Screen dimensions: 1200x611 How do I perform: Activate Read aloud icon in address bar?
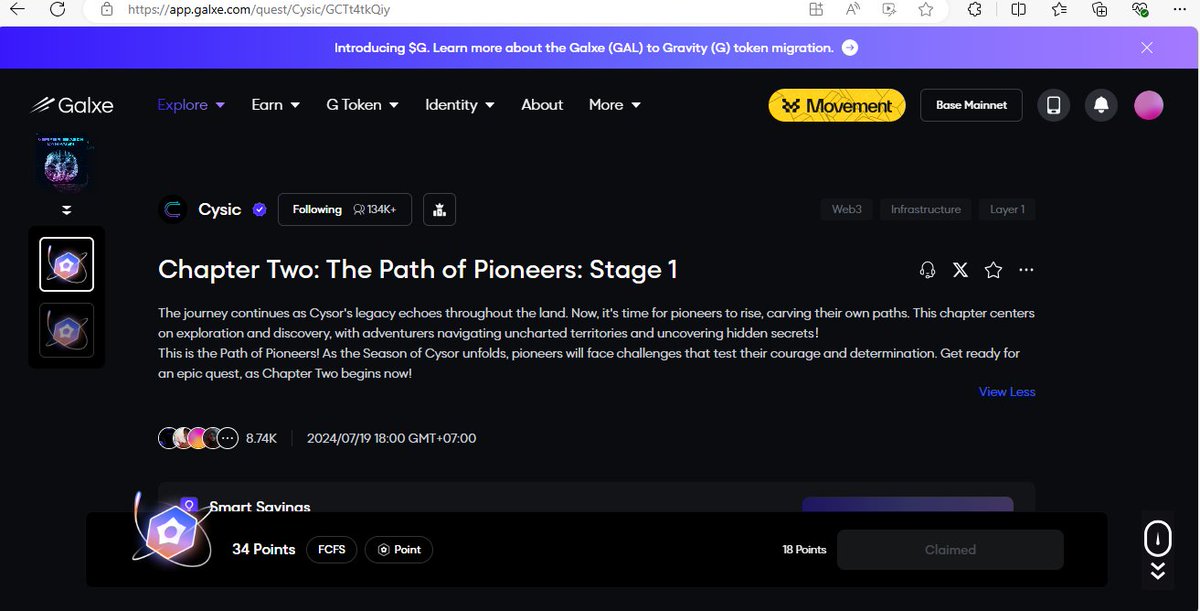pos(853,9)
